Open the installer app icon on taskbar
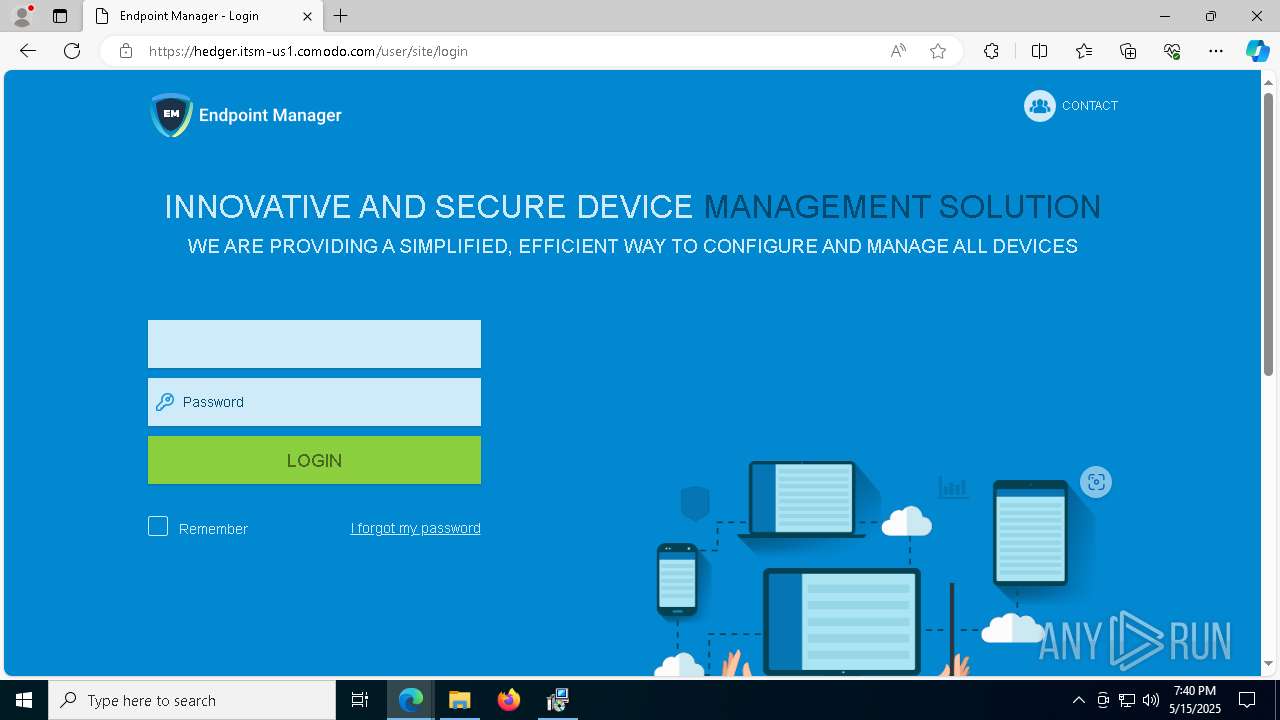The height and width of the screenshot is (720, 1280). tap(558, 700)
